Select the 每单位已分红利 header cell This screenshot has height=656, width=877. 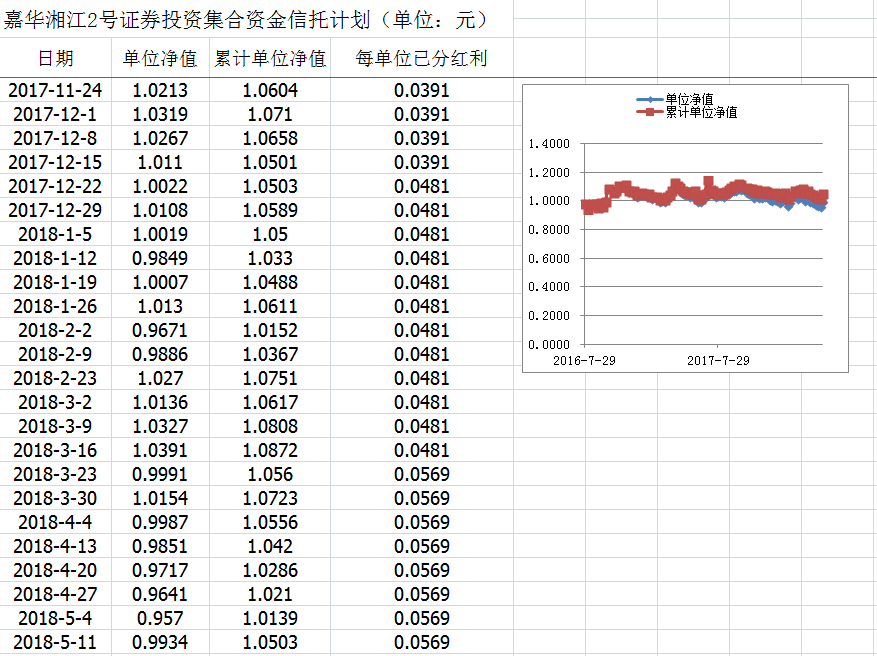click(x=421, y=59)
